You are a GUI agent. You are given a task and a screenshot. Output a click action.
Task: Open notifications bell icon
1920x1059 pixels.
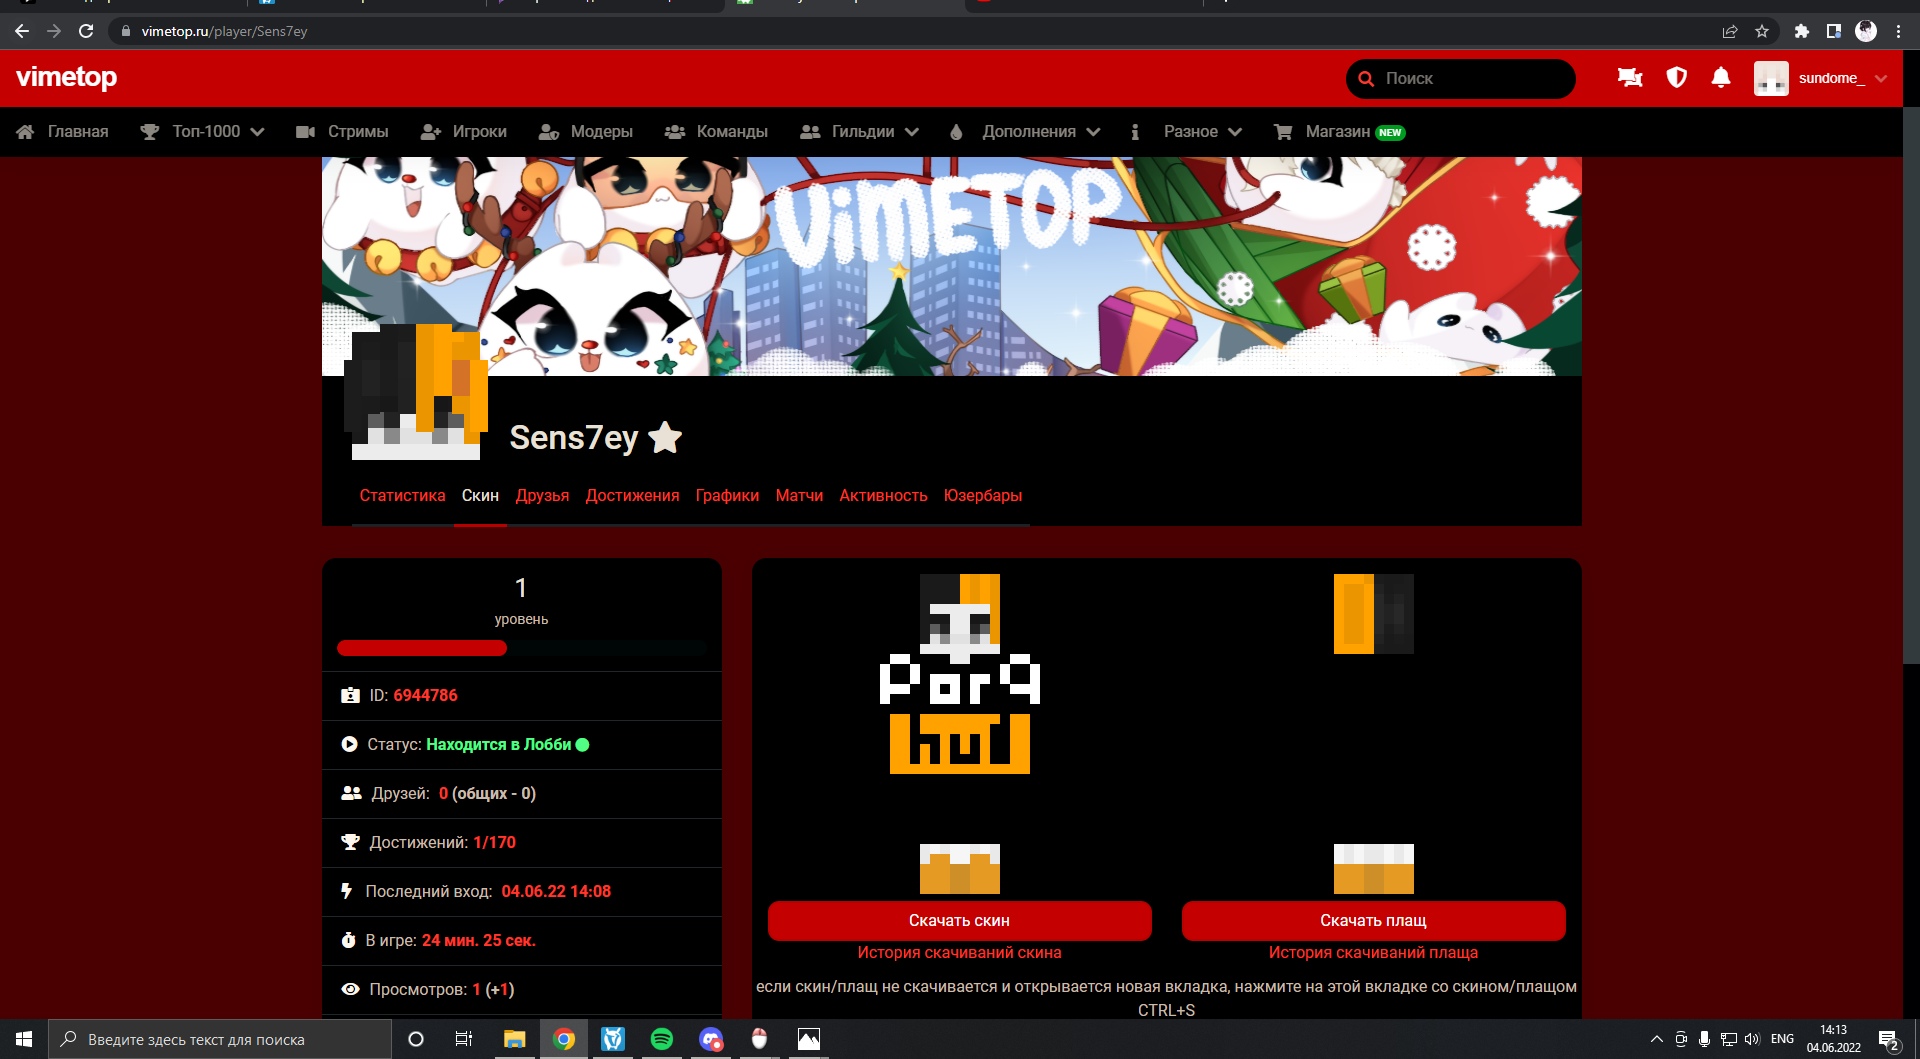[1721, 78]
